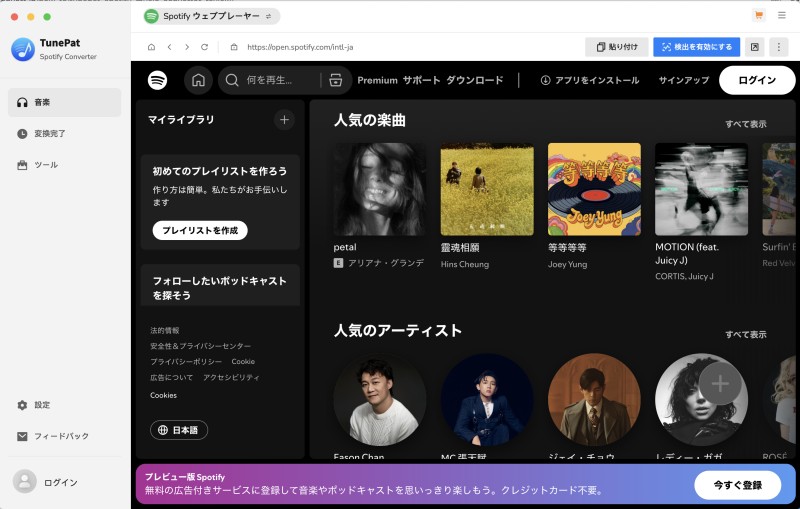The height and width of the screenshot is (509, 800).
Task: Open the Cookies footer link
Action: [x=163, y=395]
